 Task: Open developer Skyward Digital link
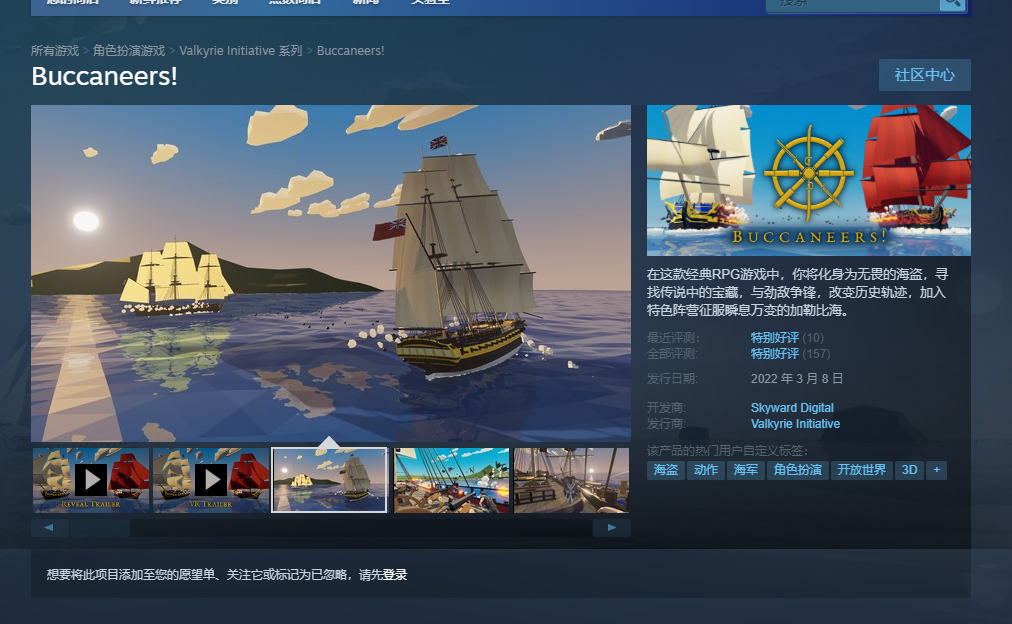click(x=792, y=408)
